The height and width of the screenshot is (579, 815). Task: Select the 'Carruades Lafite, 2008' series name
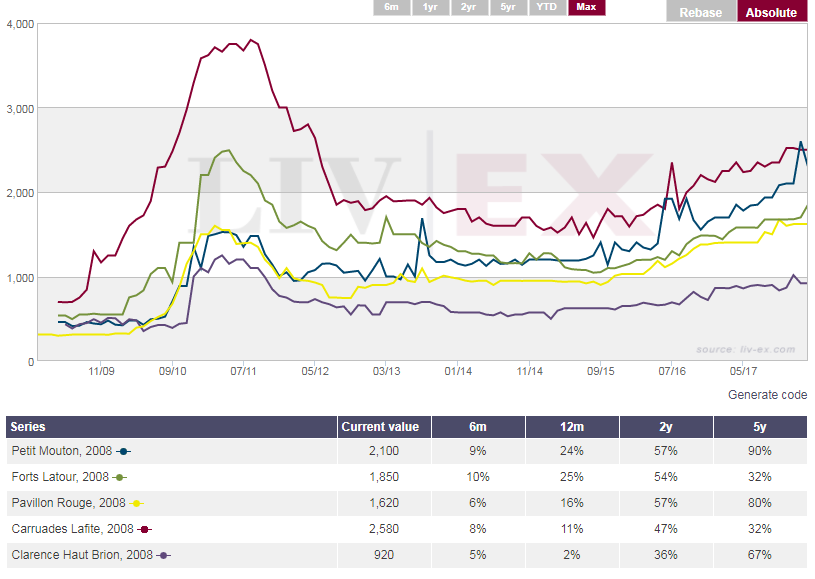pyautogui.click(x=73, y=529)
